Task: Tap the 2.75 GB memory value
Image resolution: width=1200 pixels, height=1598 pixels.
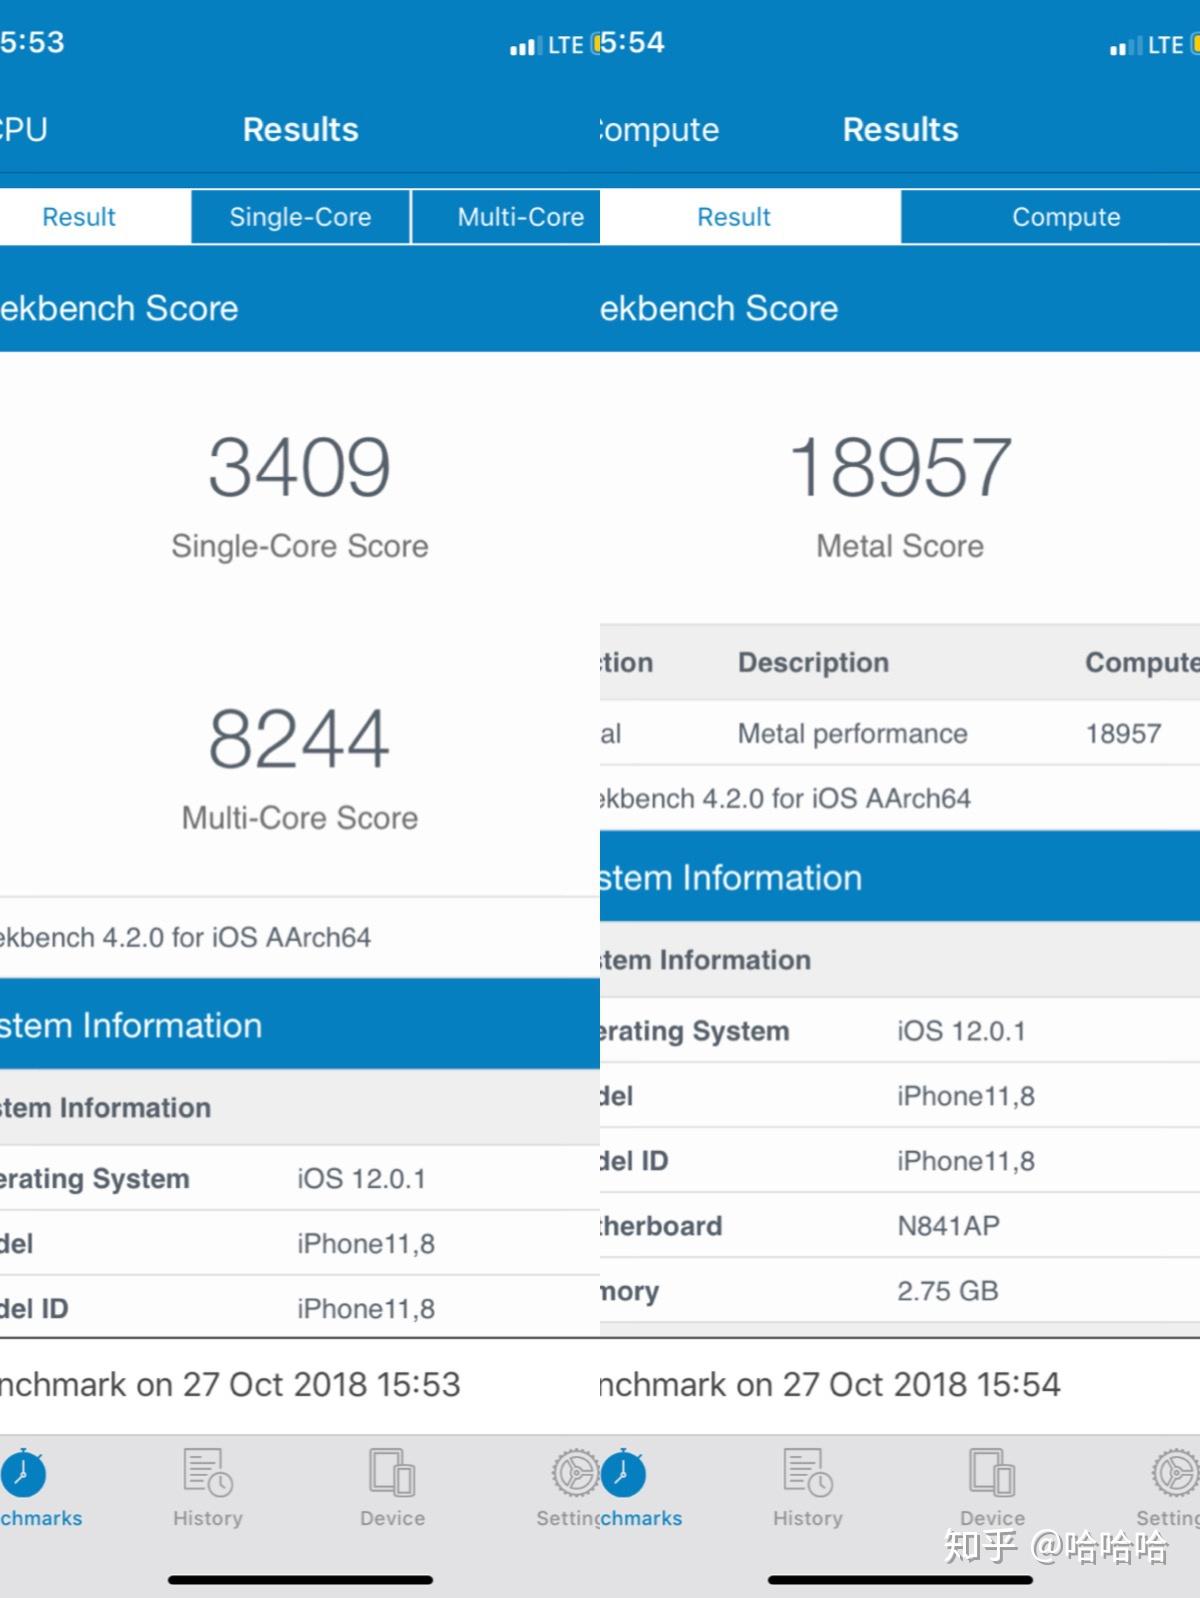Action: (x=947, y=1291)
